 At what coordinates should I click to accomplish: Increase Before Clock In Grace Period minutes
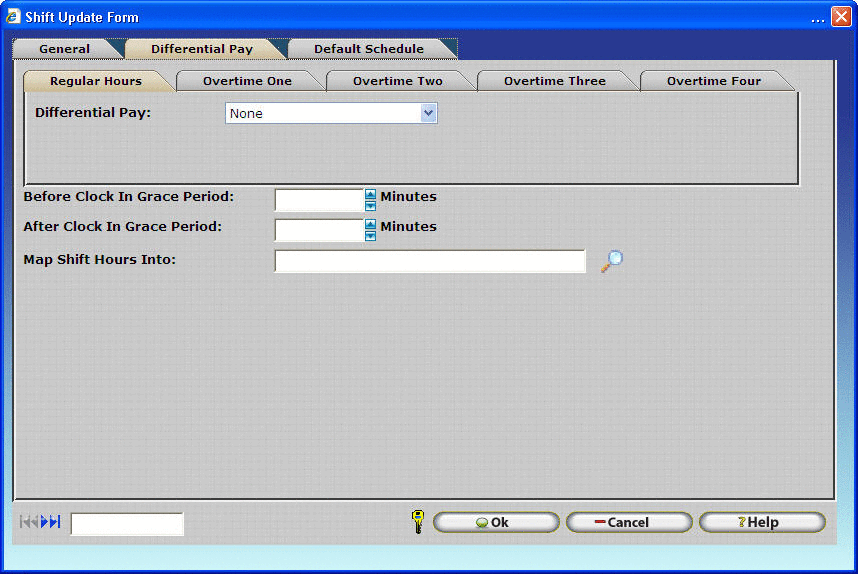coord(370,195)
